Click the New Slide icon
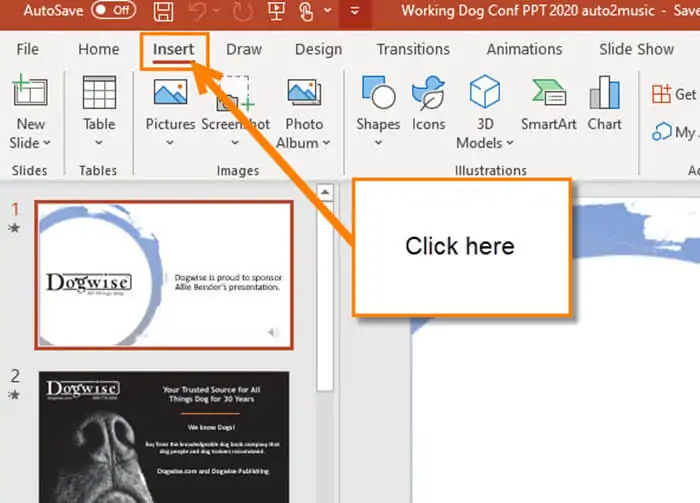This screenshot has width=700, height=503. (x=30, y=91)
